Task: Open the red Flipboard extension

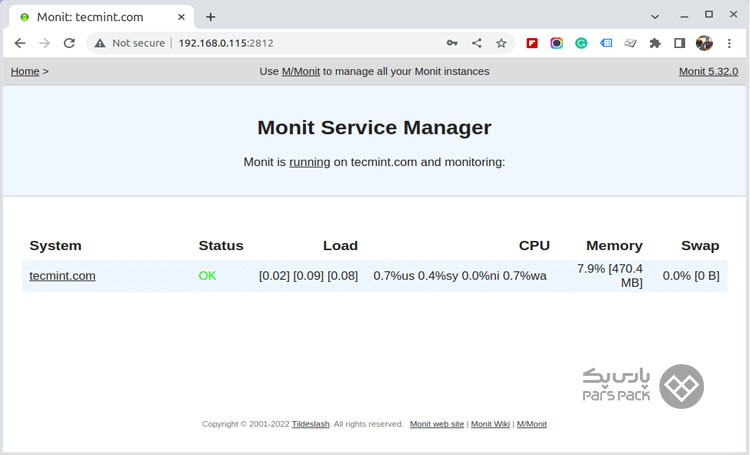Action: (x=532, y=43)
